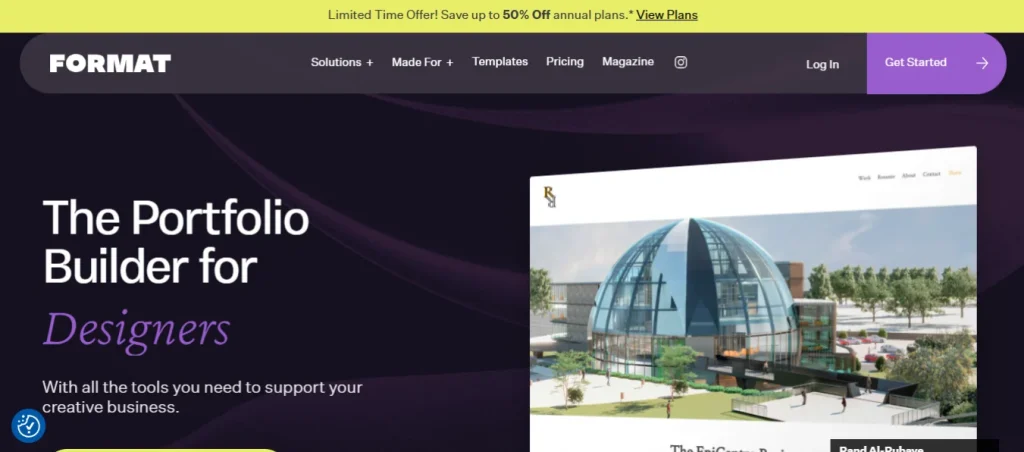
Task: Click the gold R monogram in the portfolio preview
Action: (x=550, y=197)
